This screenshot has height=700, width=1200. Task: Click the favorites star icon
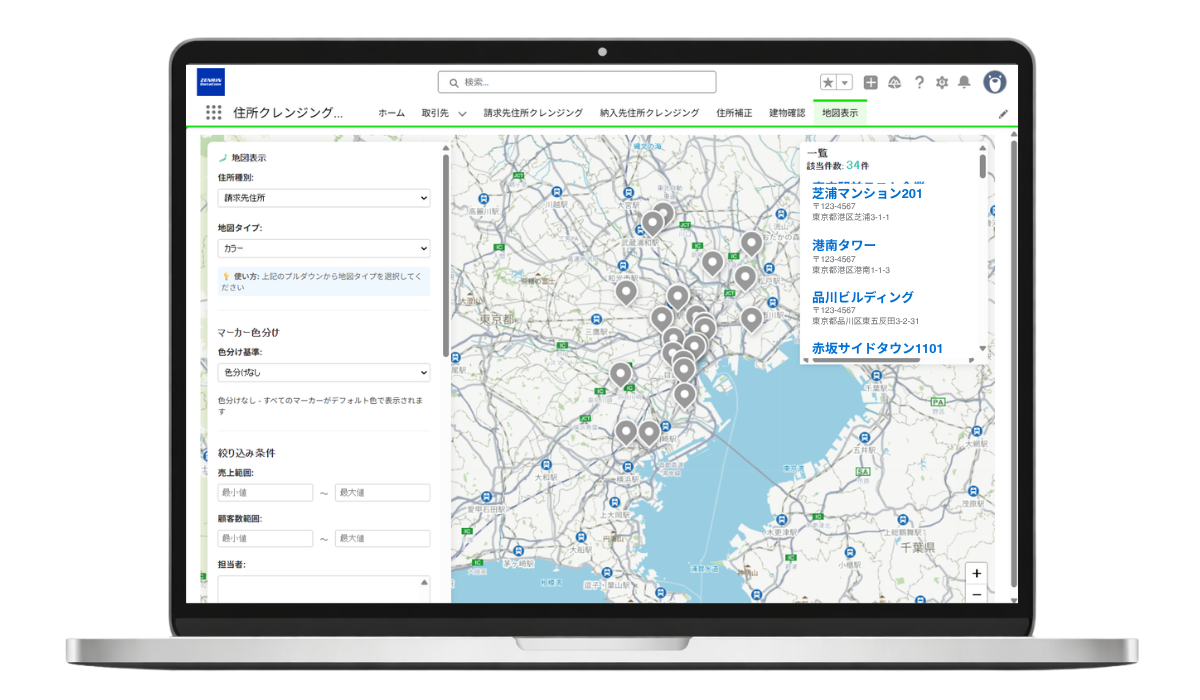pos(828,82)
